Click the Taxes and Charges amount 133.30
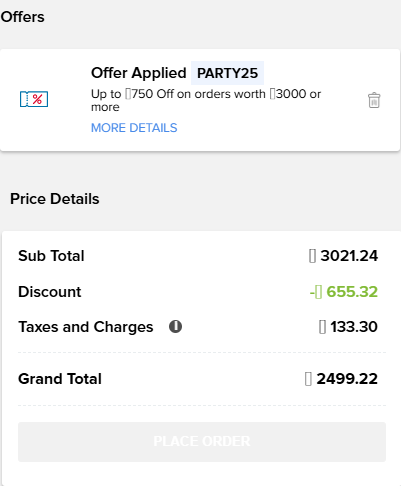The width and height of the screenshot is (401, 486). tap(354, 327)
